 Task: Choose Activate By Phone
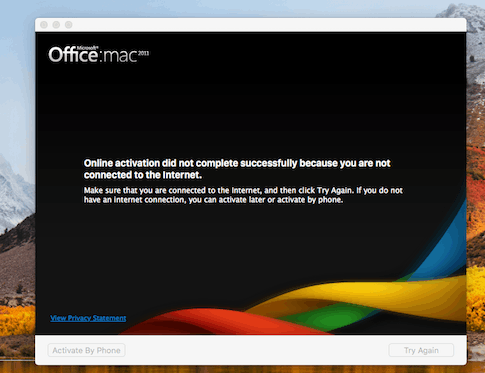(86, 350)
